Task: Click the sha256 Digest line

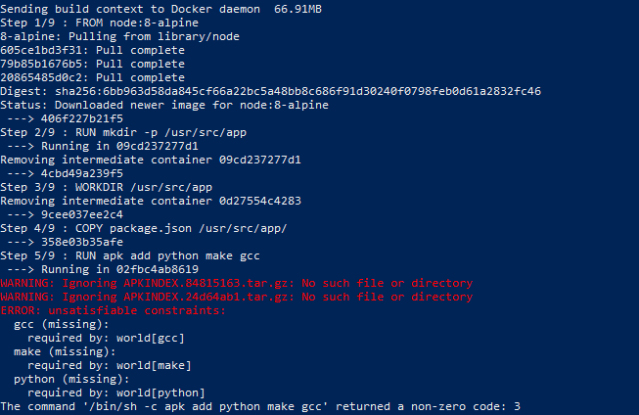Action: [270, 91]
